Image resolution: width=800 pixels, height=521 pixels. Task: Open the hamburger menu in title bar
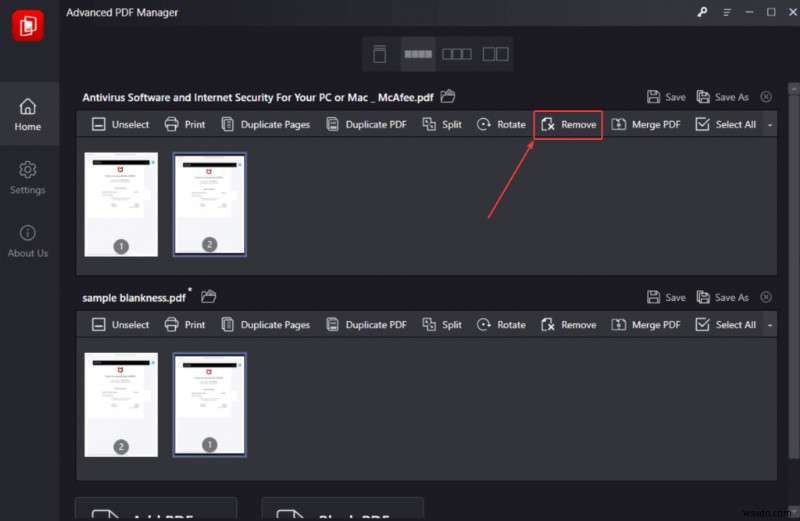727,12
